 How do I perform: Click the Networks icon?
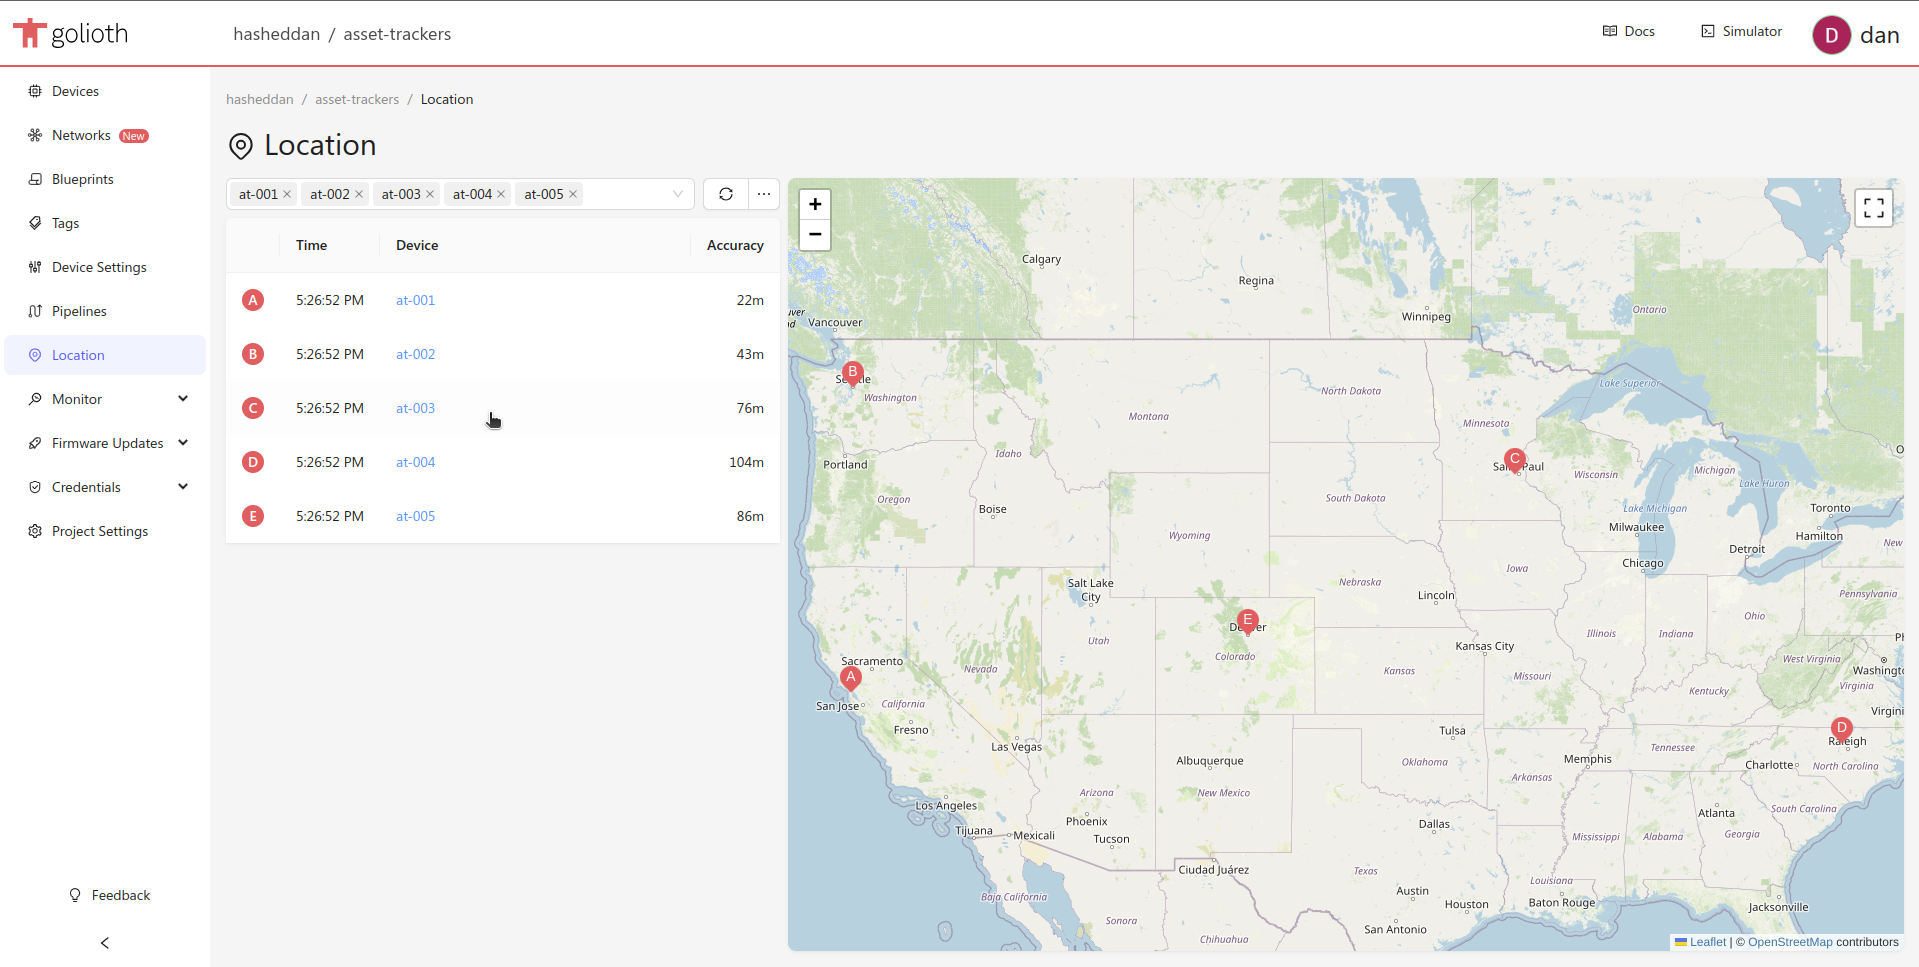click(35, 135)
